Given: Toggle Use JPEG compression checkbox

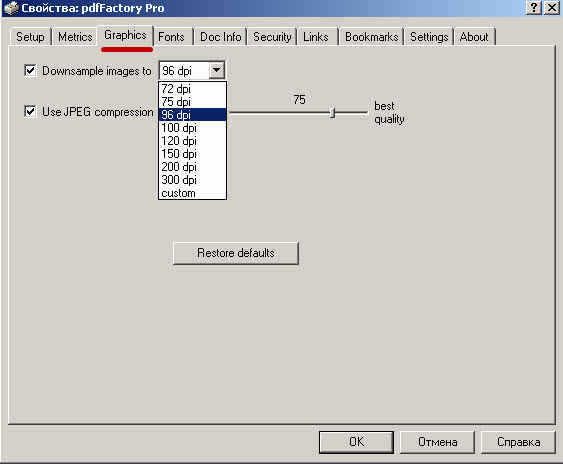Looking at the screenshot, I should 30,111.
